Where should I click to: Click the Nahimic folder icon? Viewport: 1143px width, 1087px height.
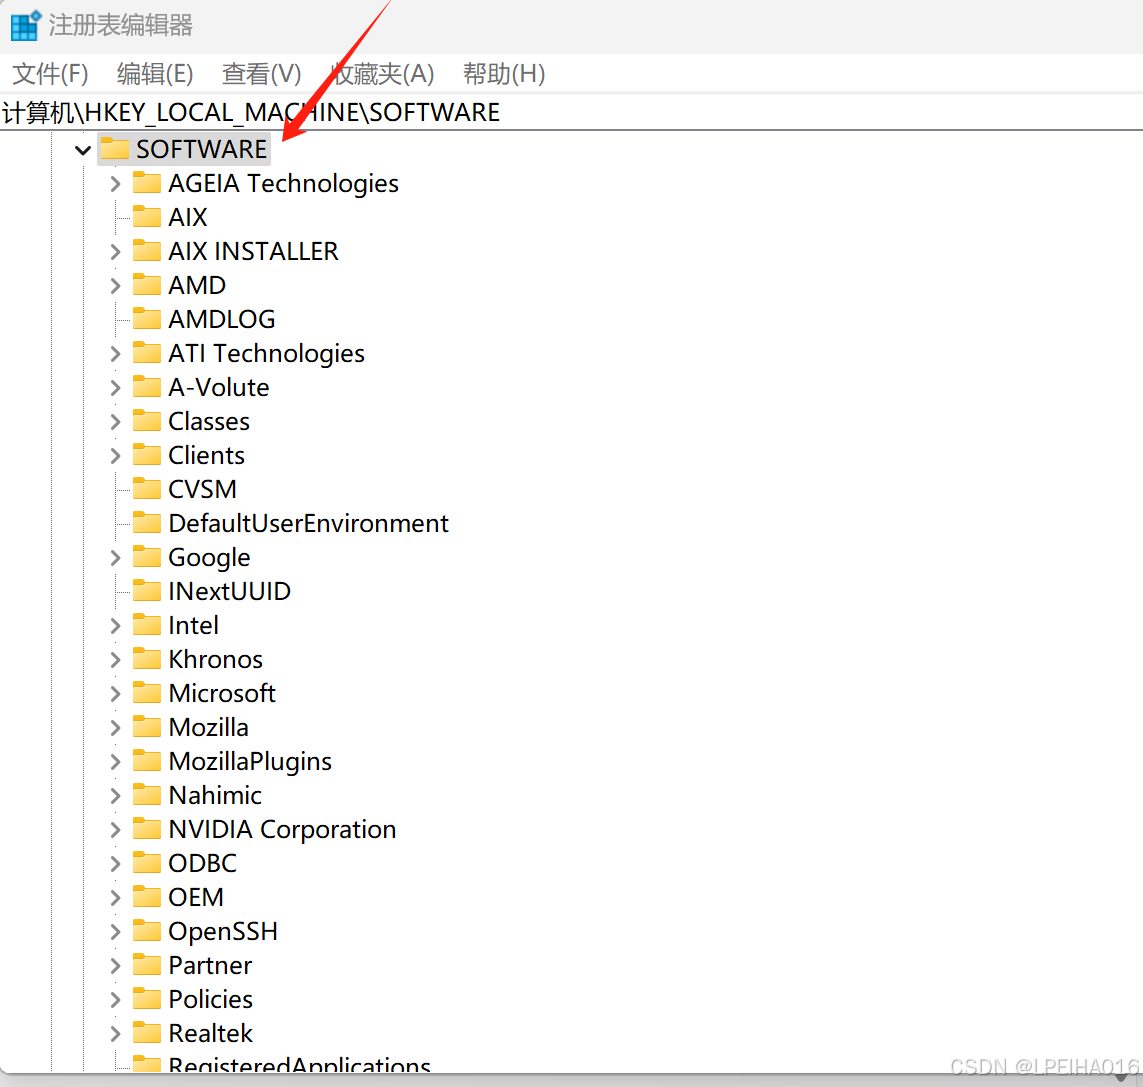click(x=147, y=795)
